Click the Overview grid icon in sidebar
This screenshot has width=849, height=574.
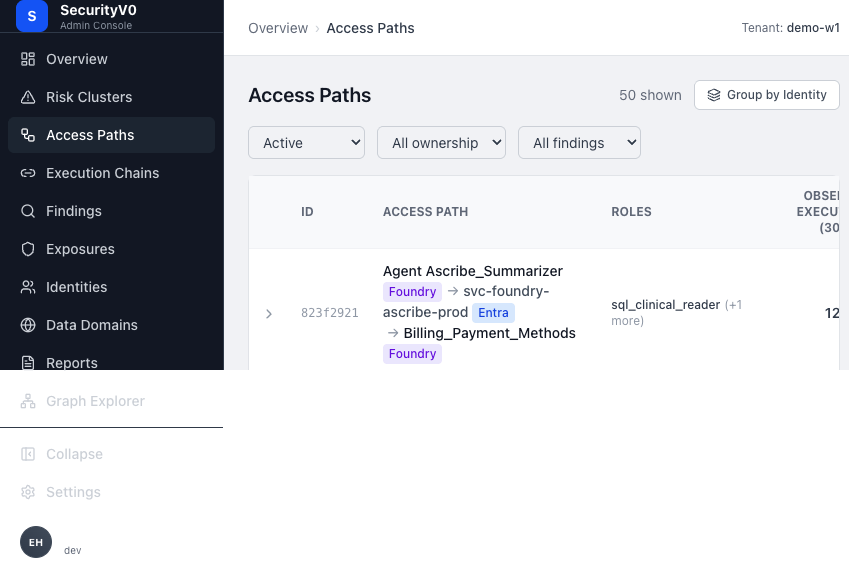pyautogui.click(x=28, y=59)
